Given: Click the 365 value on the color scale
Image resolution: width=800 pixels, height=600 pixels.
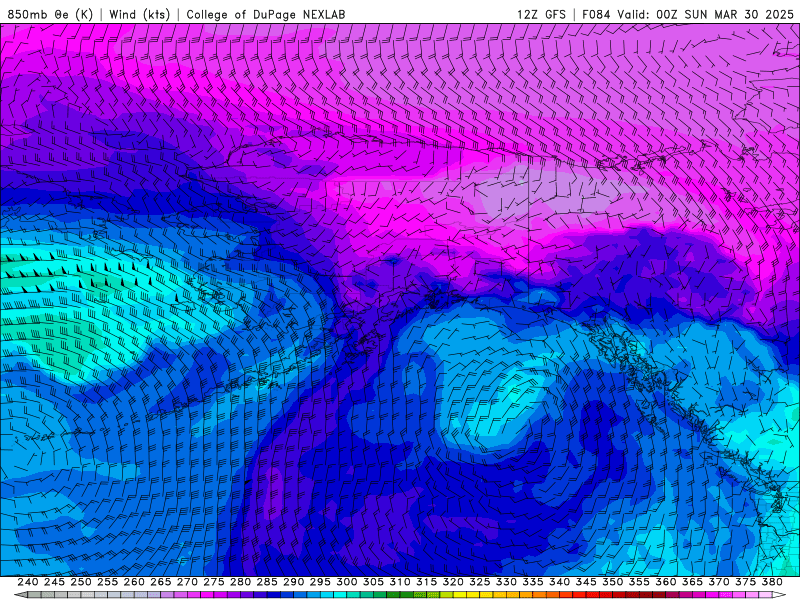Looking at the screenshot, I should 692,582.
